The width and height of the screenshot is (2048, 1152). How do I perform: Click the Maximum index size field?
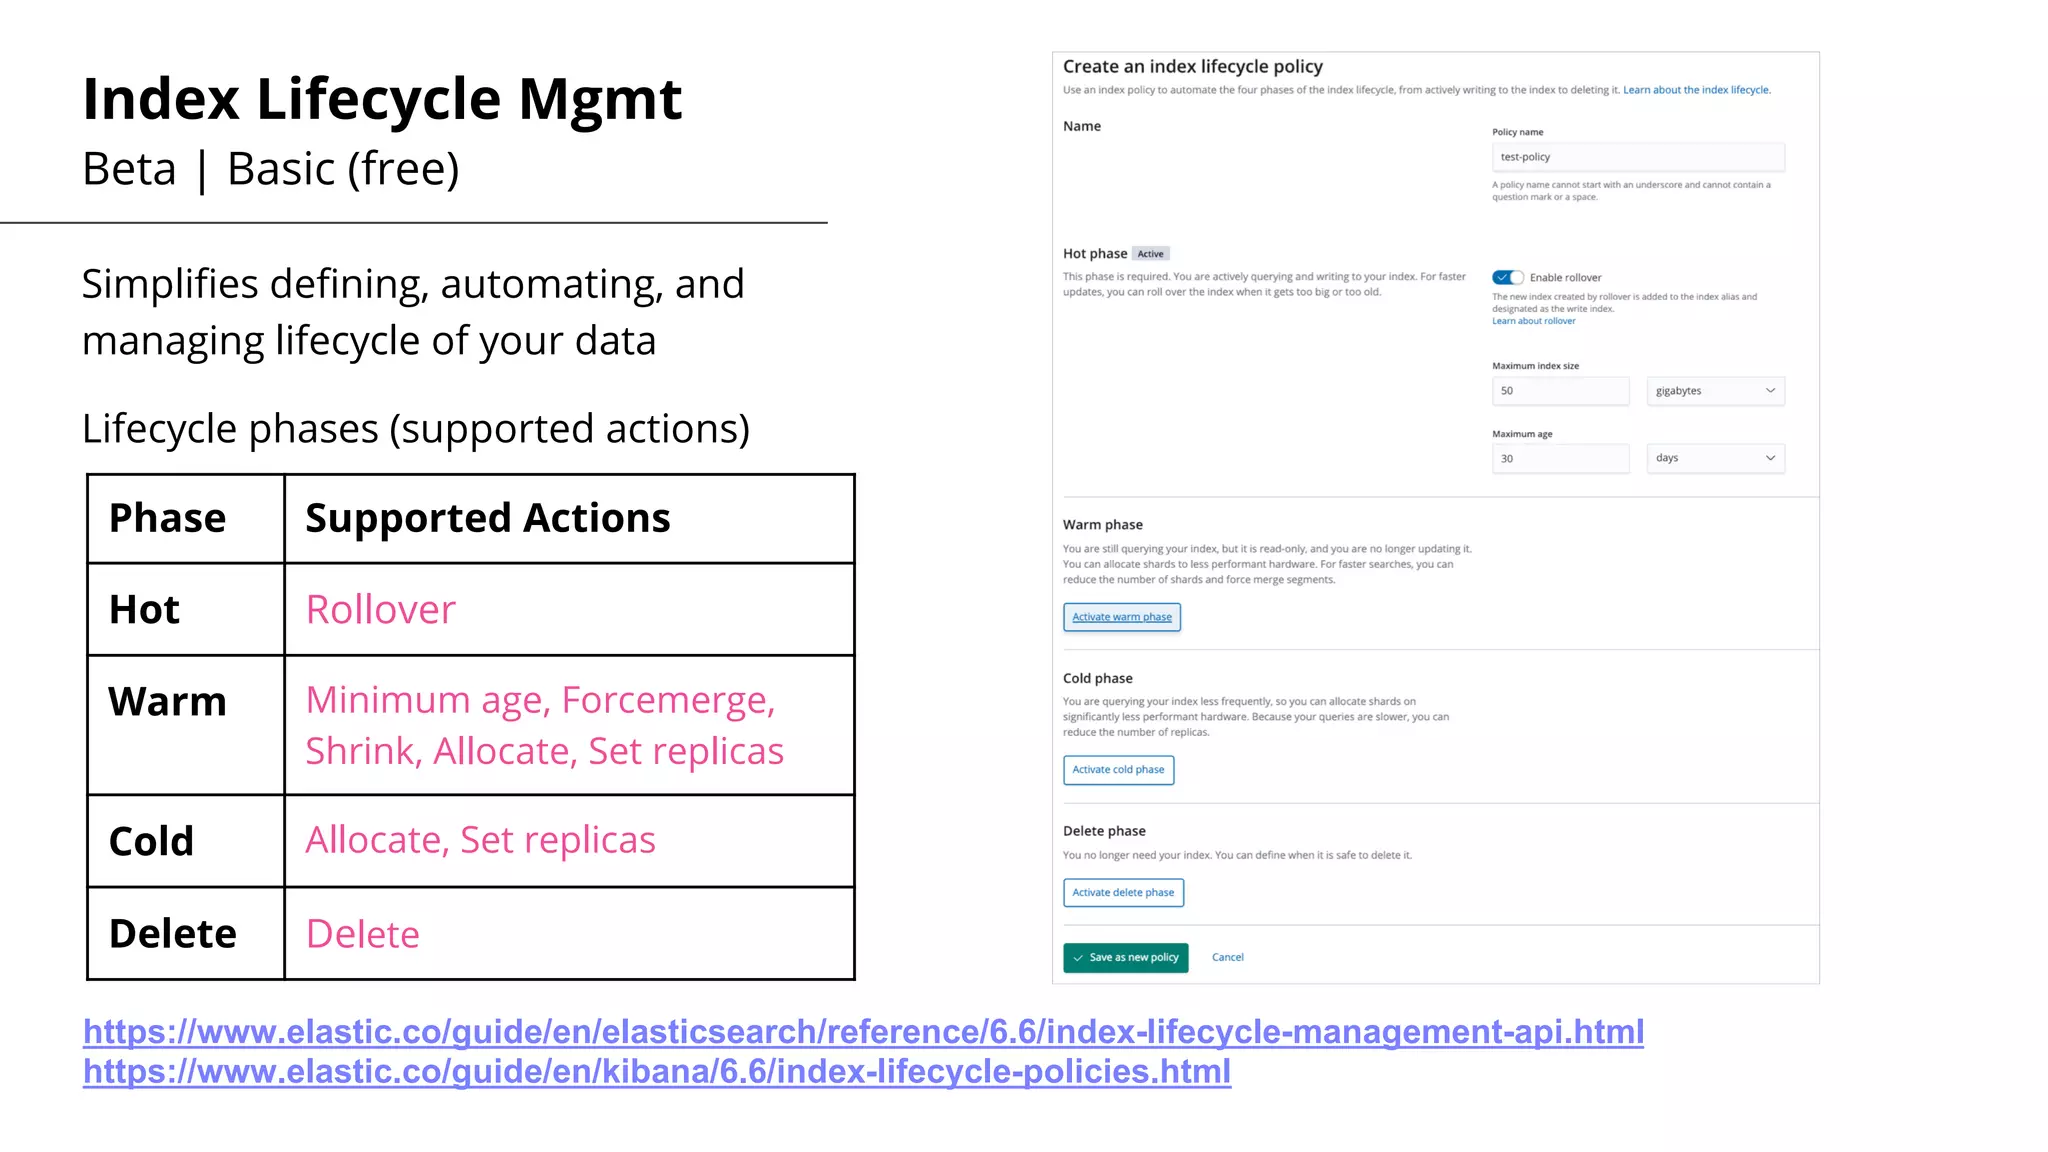1560,391
